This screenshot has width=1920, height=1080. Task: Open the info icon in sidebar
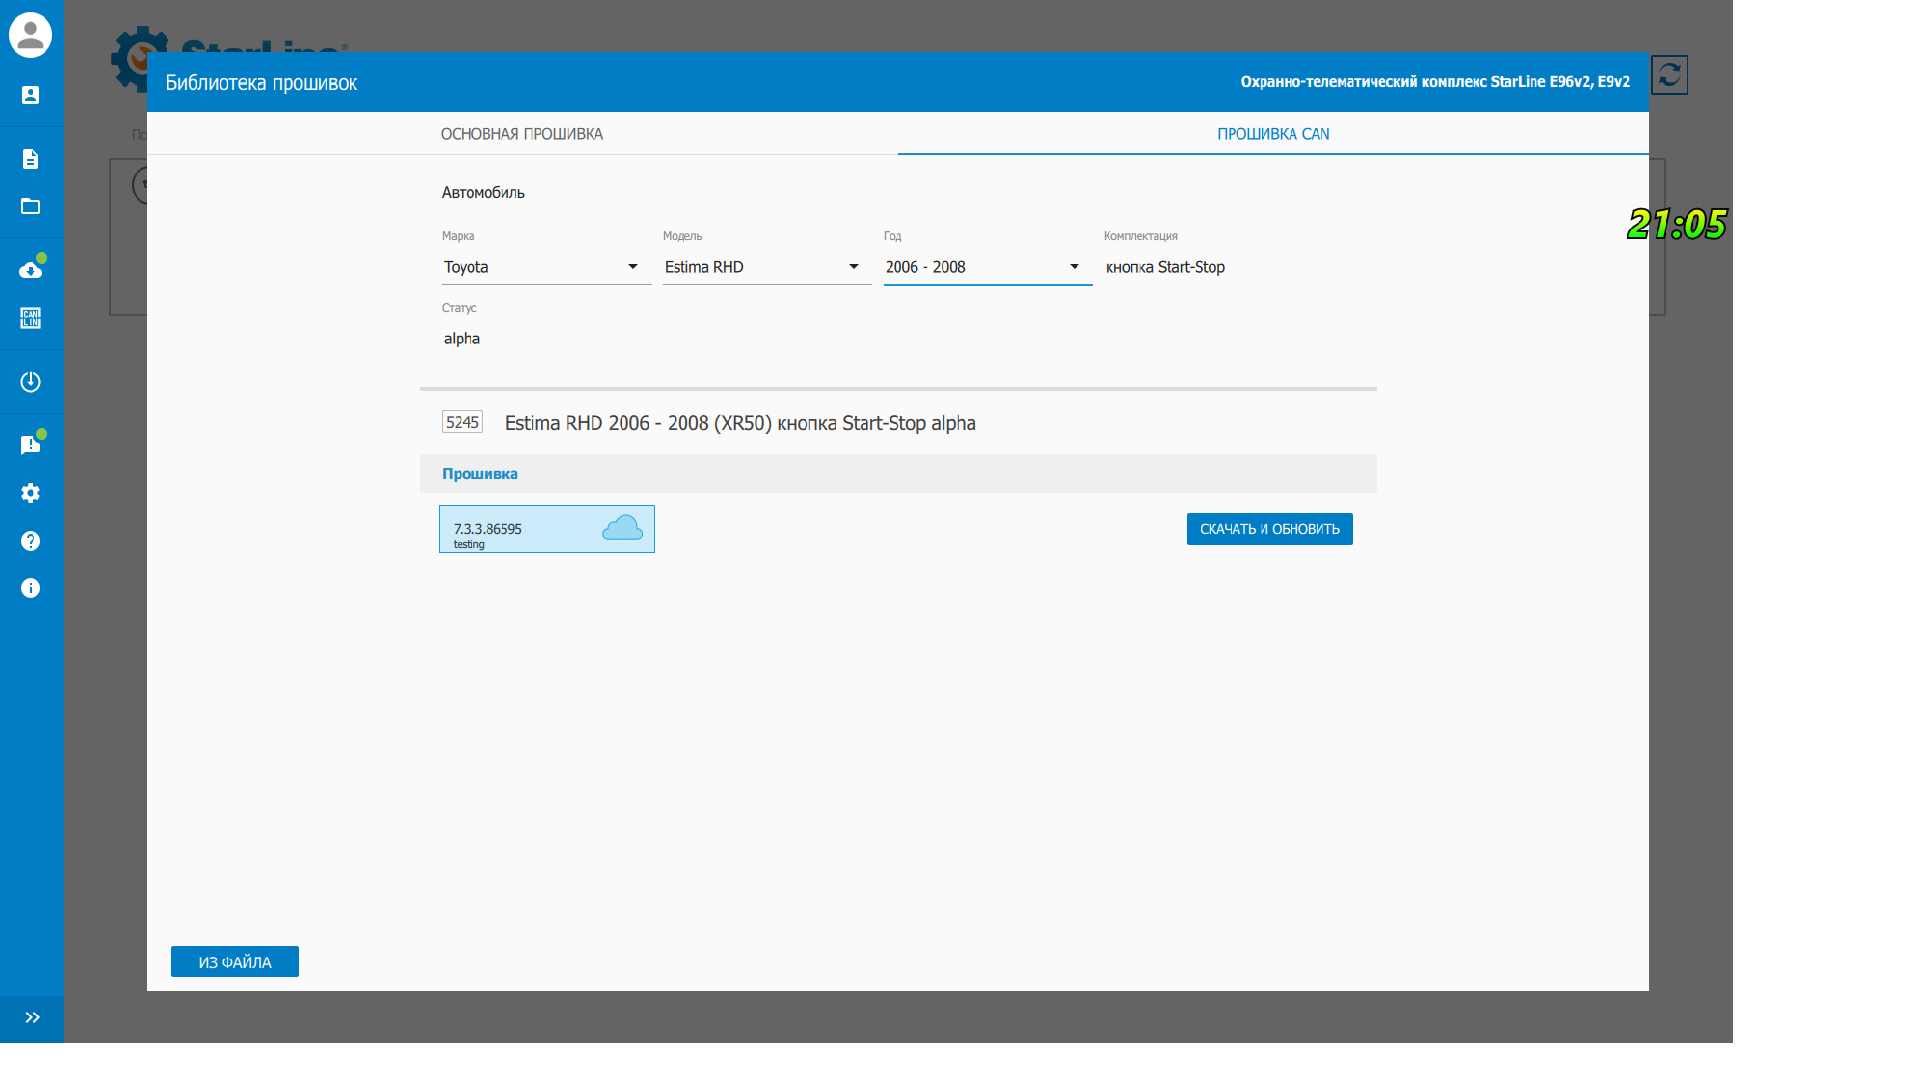[30, 588]
